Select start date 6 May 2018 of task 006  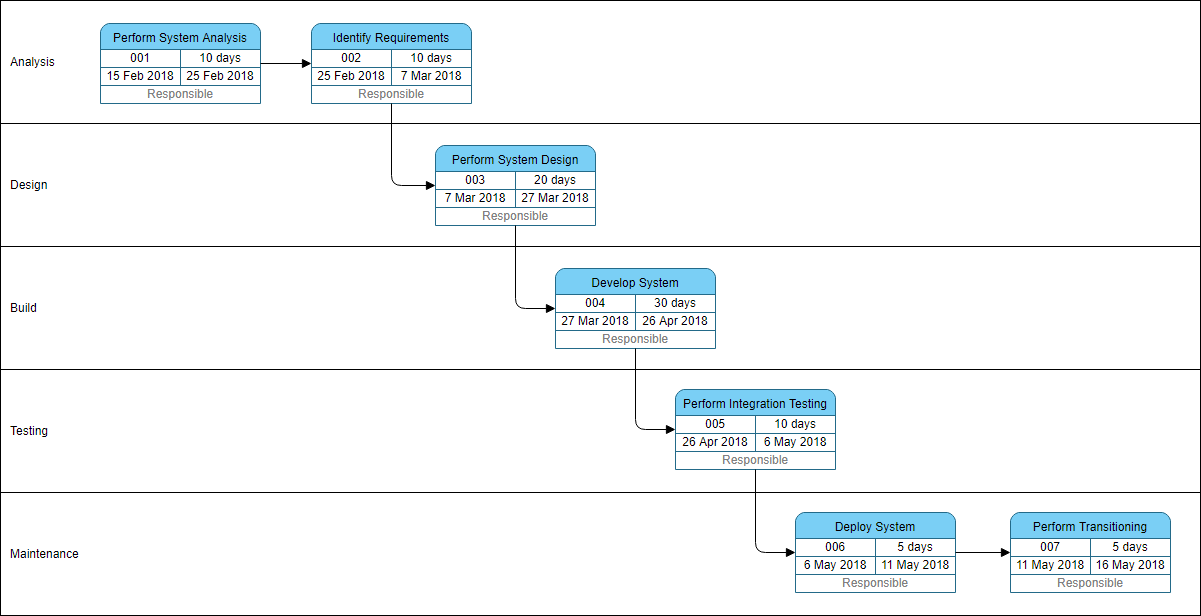pyautogui.click(x=835, y=565)
